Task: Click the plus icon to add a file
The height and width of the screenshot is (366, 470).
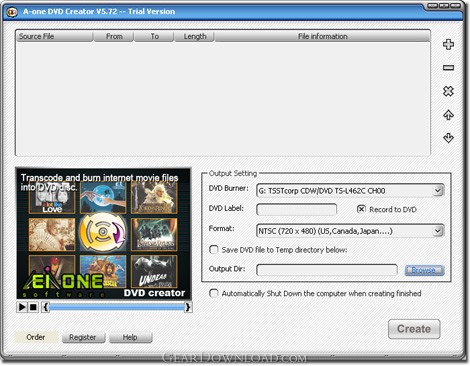Action: tap(448, 44)
